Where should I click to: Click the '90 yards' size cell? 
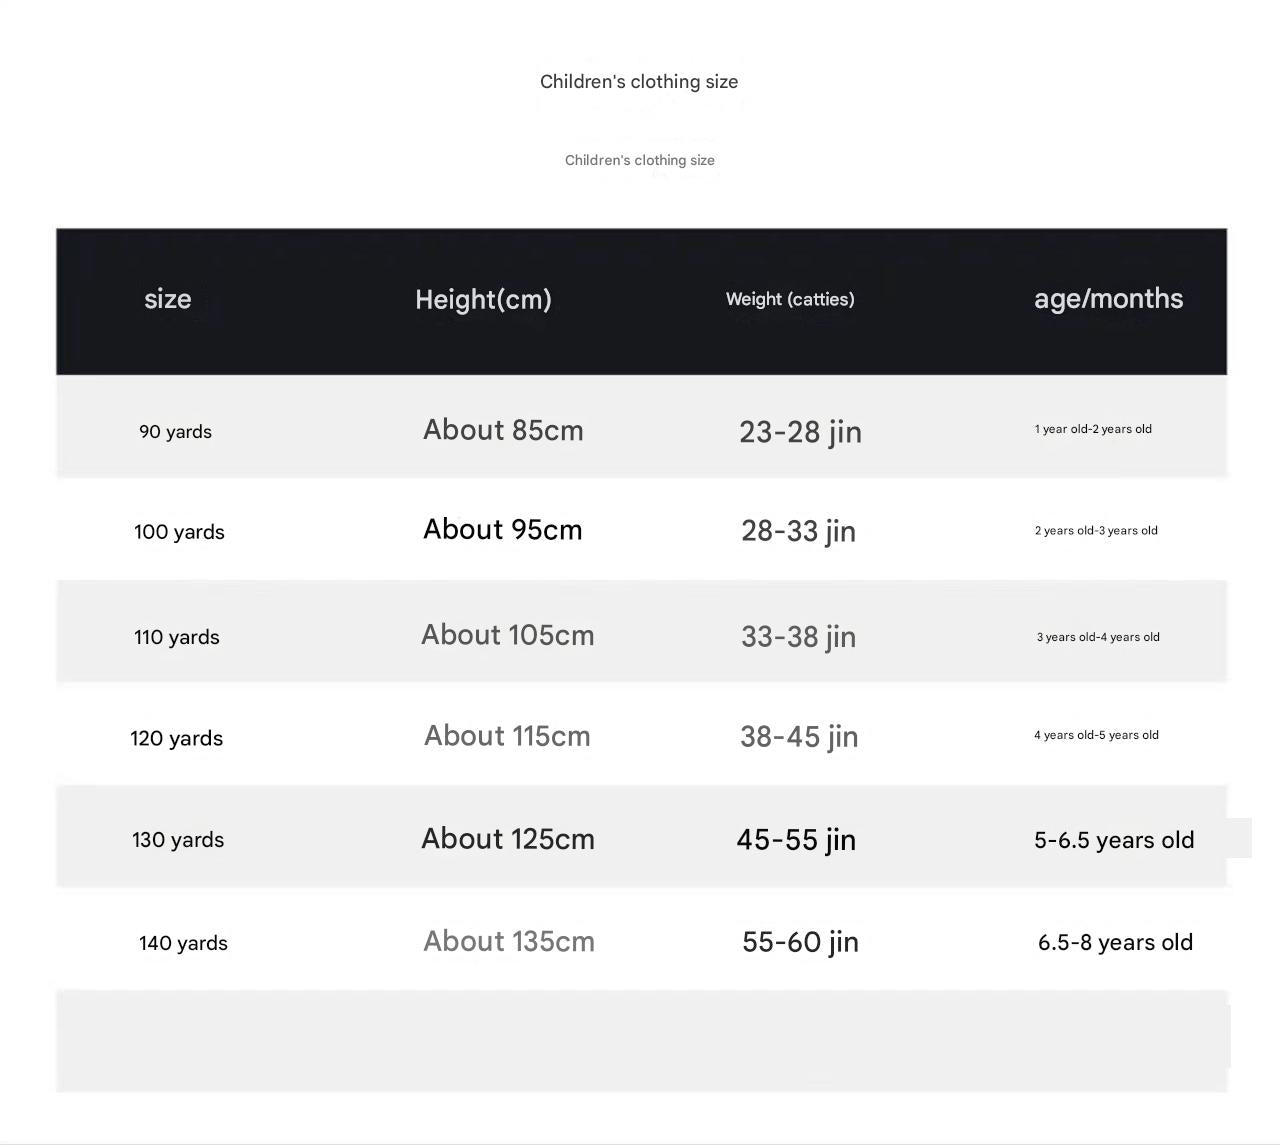[176, 432]
